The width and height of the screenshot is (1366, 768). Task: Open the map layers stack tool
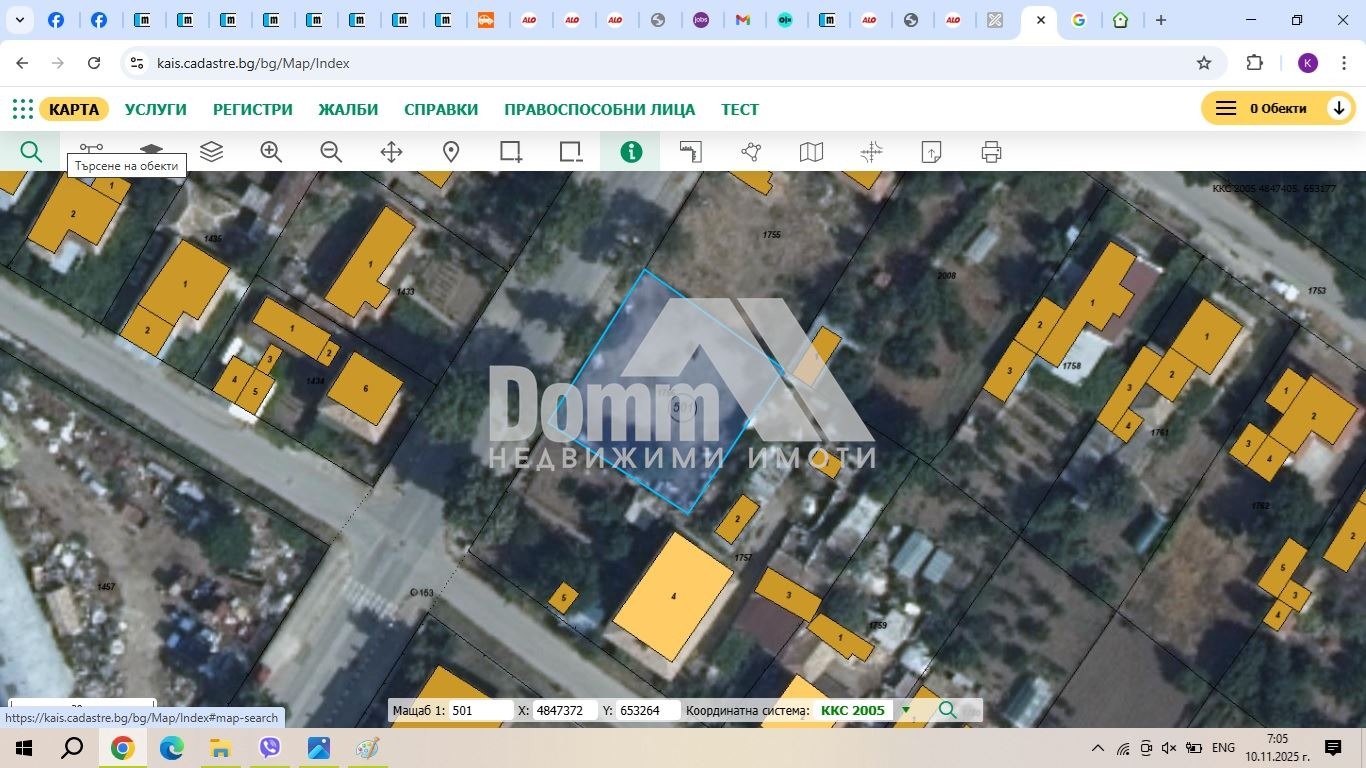click(x=211, y=152)
